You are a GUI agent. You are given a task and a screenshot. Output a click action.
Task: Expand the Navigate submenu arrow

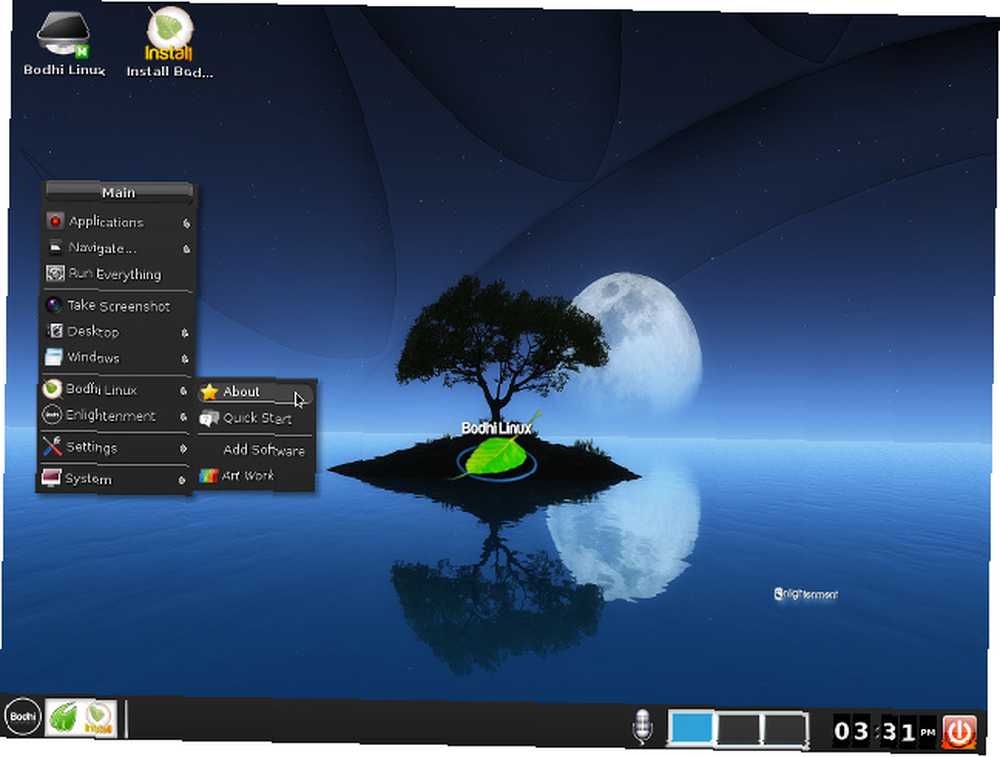coord(186,249)
